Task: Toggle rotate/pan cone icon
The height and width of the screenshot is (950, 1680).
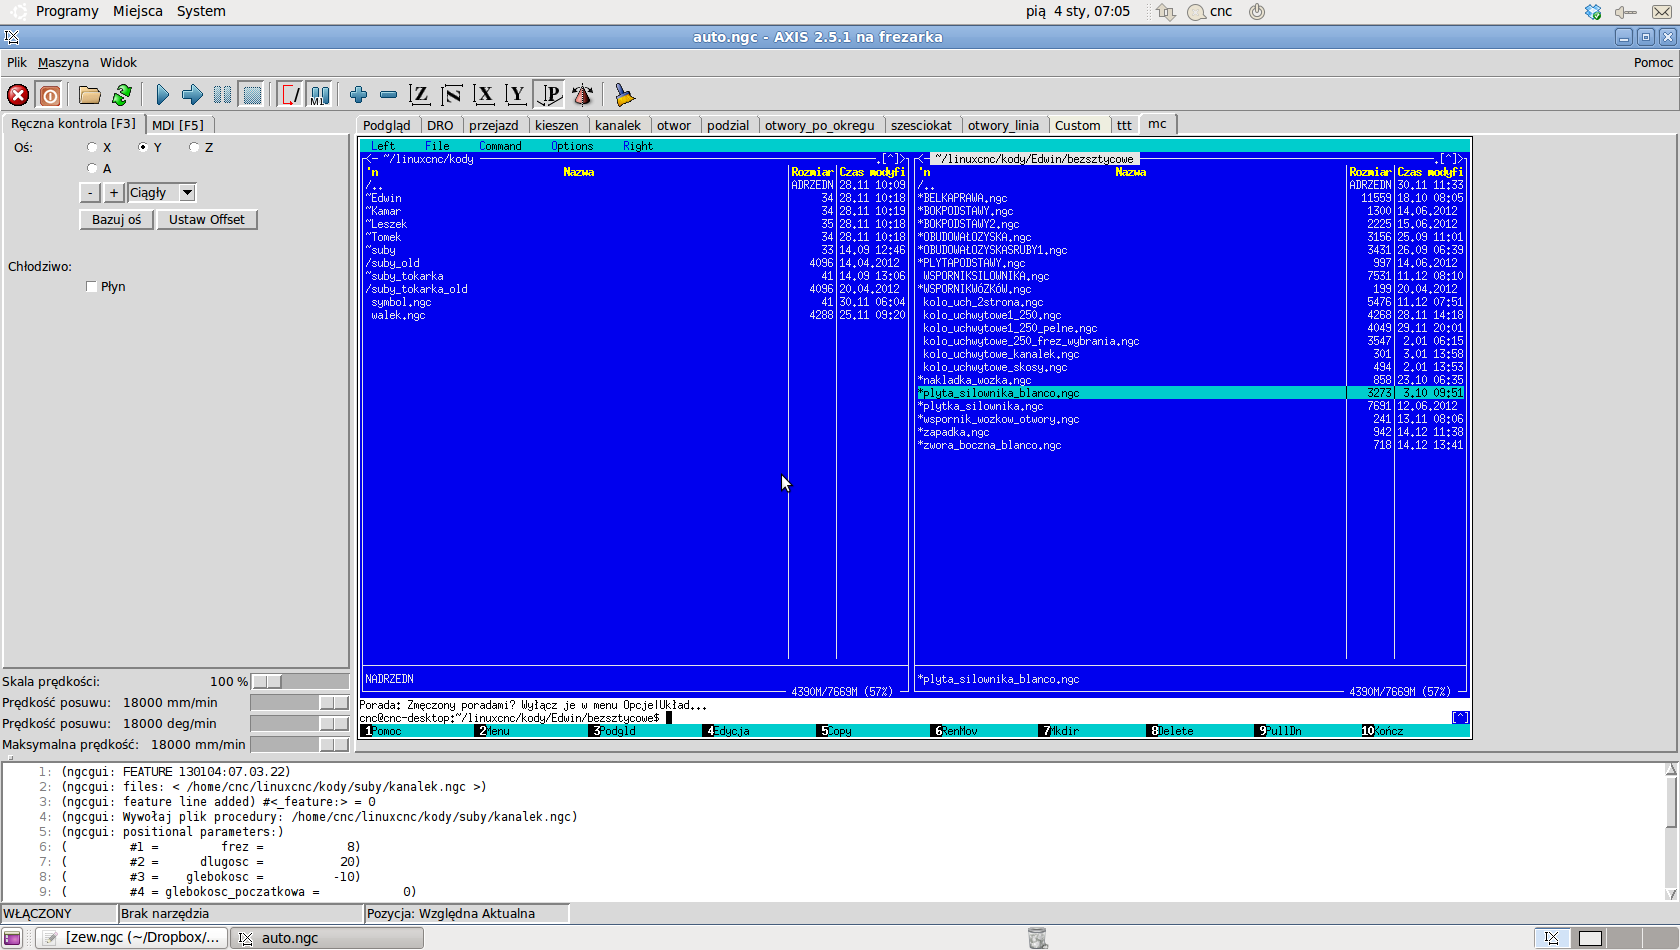Action: 582,95
